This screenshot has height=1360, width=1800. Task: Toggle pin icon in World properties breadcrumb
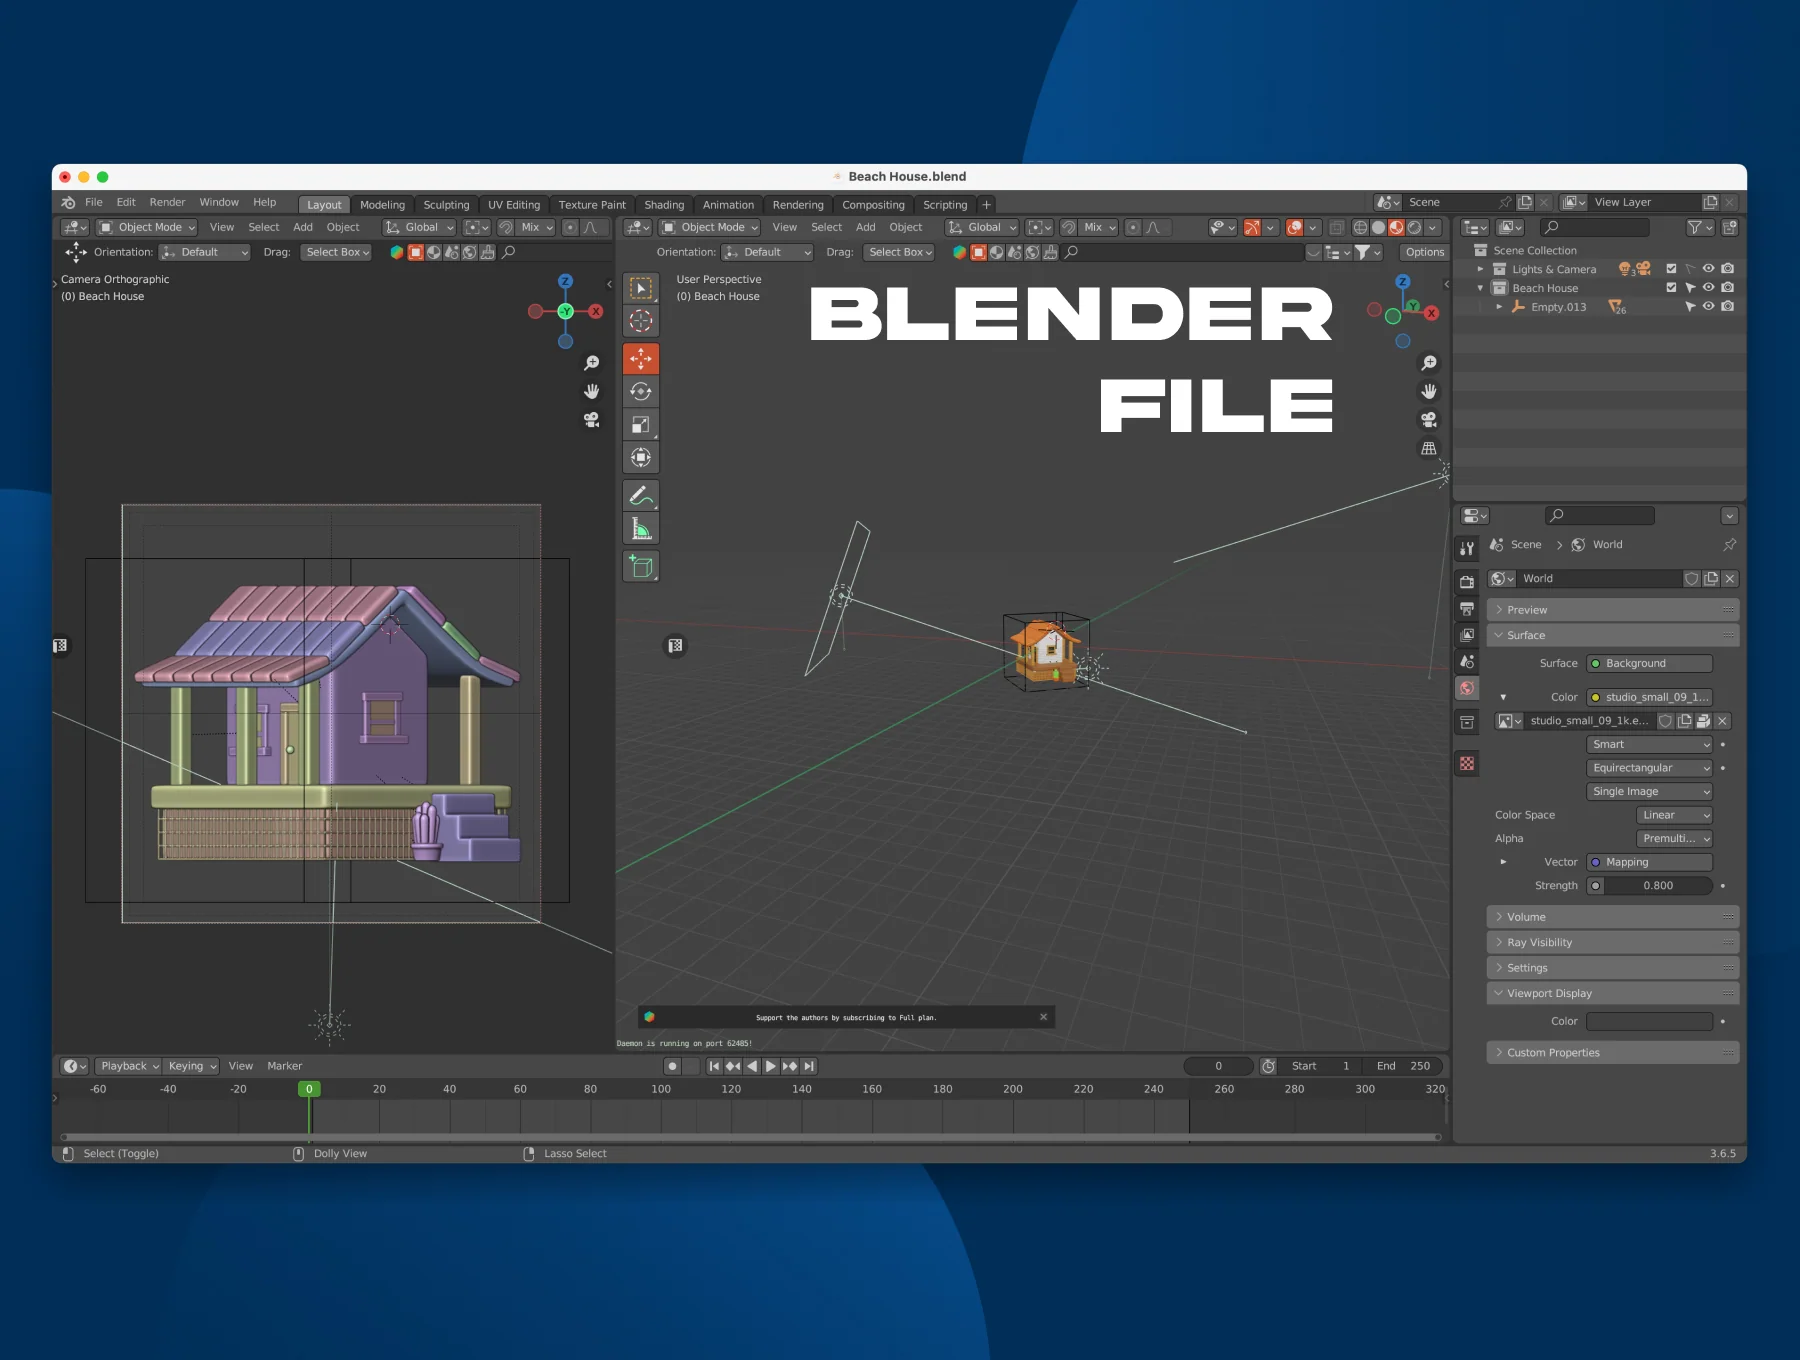[x=1730, y=545]
